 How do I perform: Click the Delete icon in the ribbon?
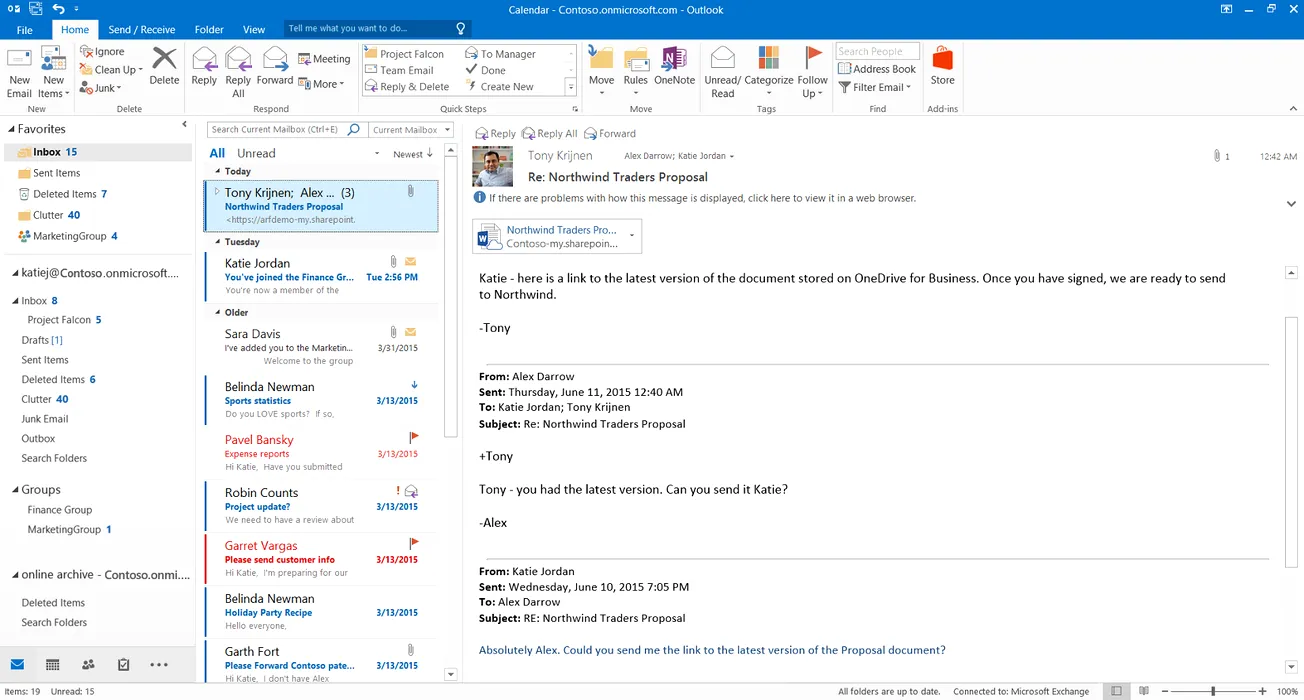point(164,61)
